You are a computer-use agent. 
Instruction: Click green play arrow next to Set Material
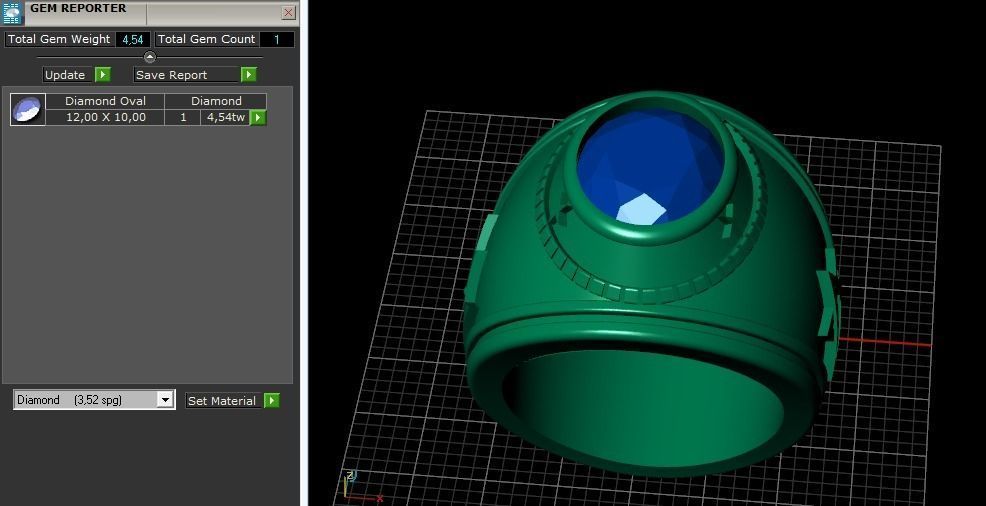click(272, 400)
